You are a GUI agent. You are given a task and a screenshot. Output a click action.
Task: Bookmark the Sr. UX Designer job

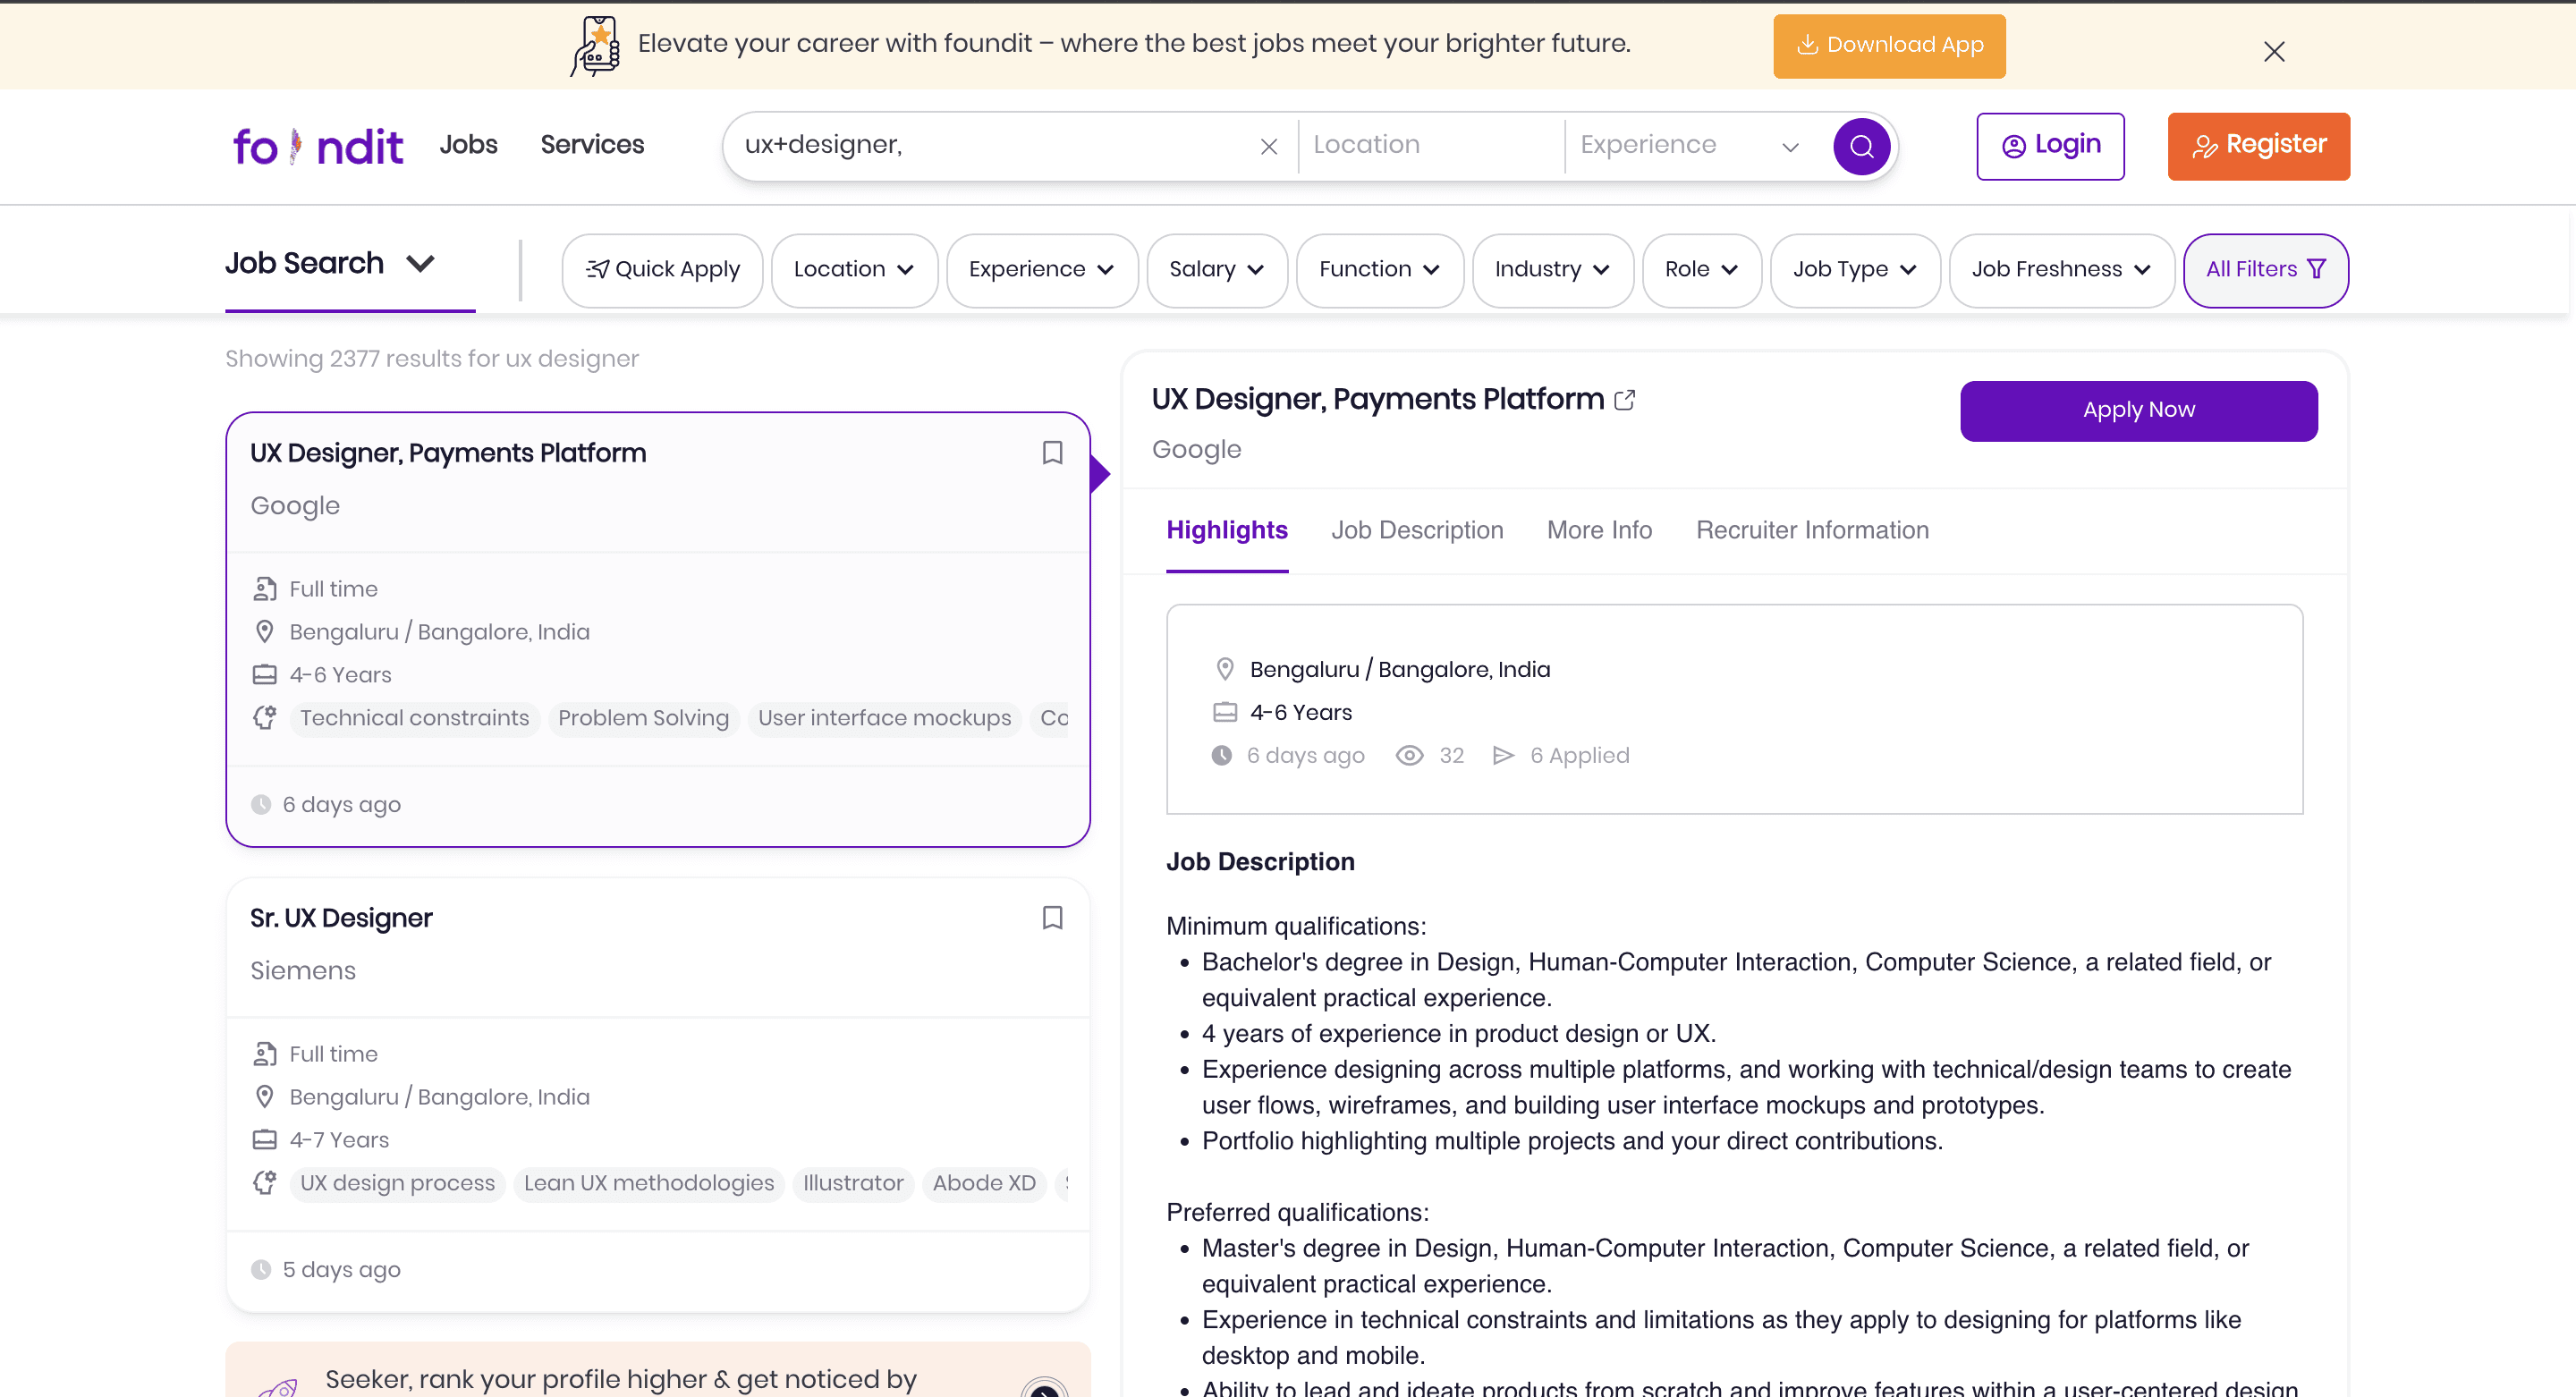(x=1052, y=918)
